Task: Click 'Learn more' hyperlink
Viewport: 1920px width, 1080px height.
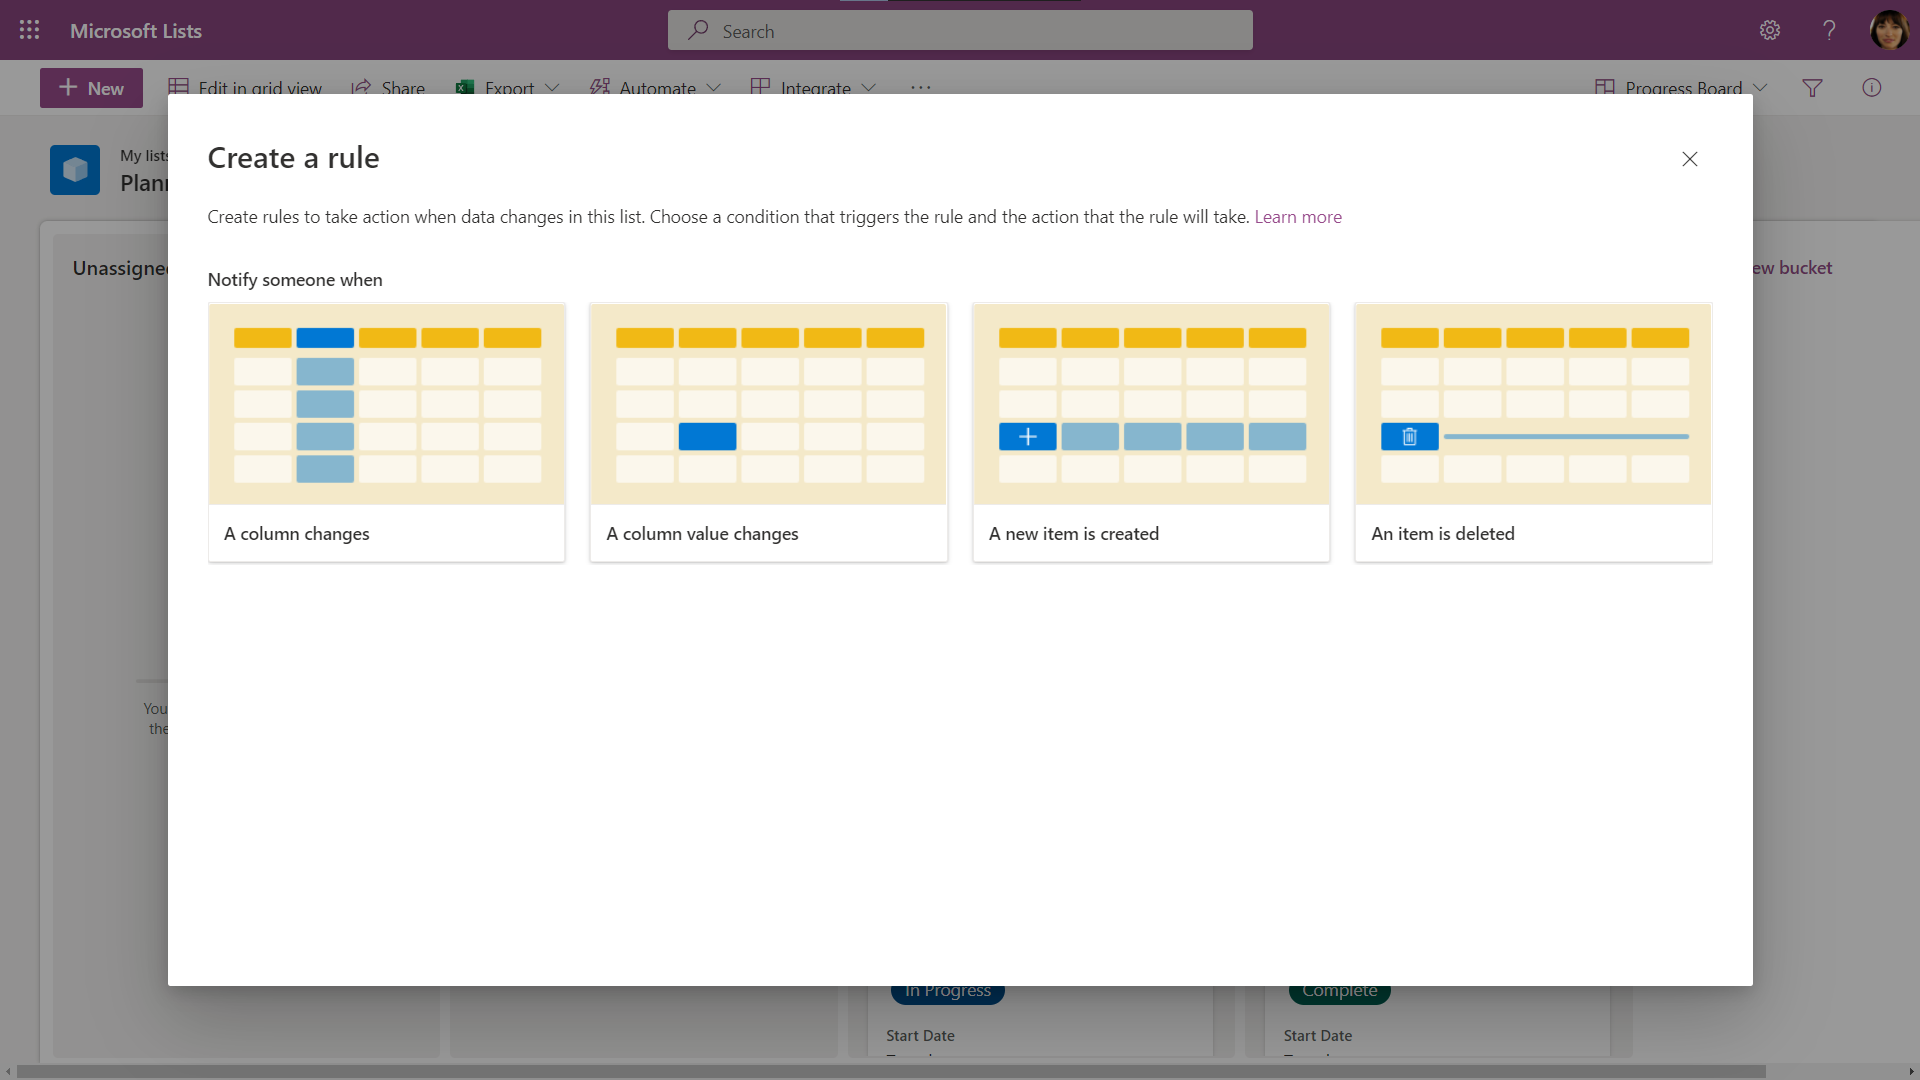Action: (1298, 215)
